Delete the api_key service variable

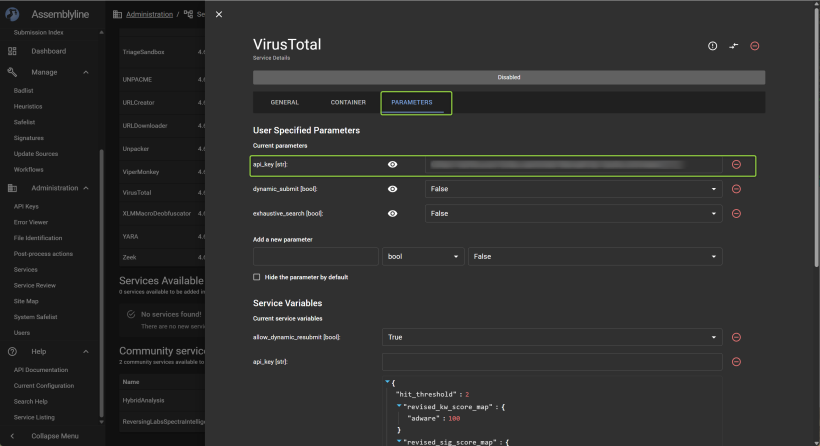click(736, 362)
